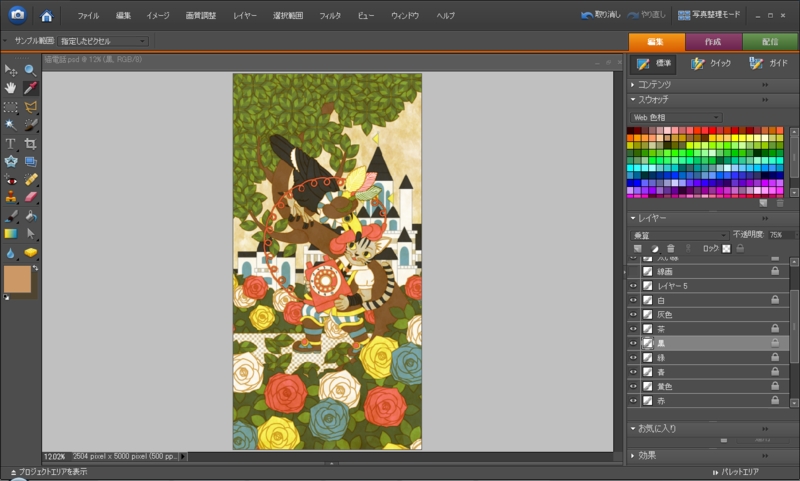The image size is (800, 481).
Task: Hide the 黒 layer
Action: coord(633,343)
